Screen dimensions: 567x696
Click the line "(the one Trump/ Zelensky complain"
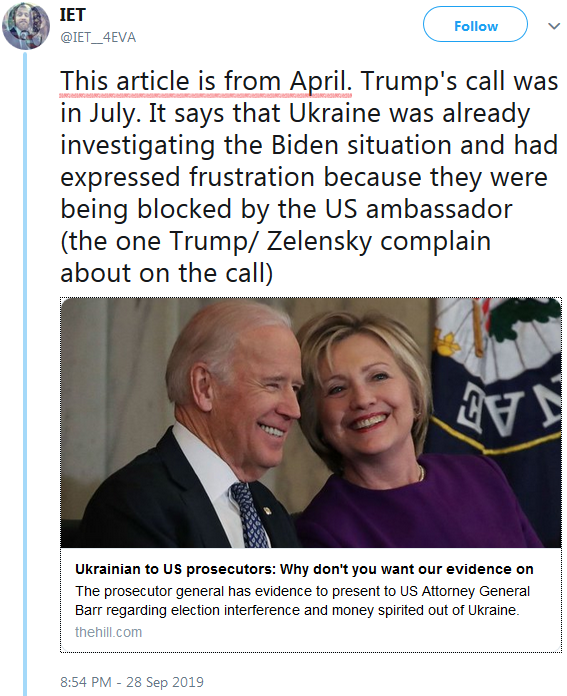click(x=276, y=241)
